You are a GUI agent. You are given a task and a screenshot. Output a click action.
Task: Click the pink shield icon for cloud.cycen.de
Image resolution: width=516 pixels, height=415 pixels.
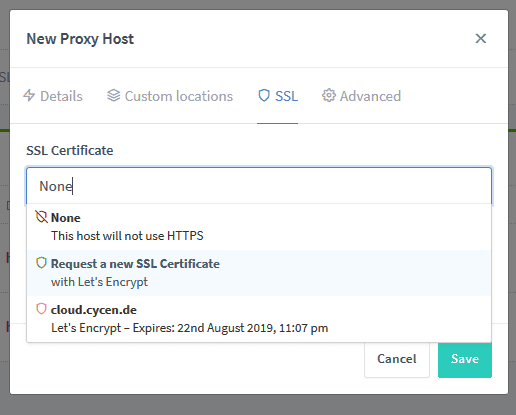(41, 309)
